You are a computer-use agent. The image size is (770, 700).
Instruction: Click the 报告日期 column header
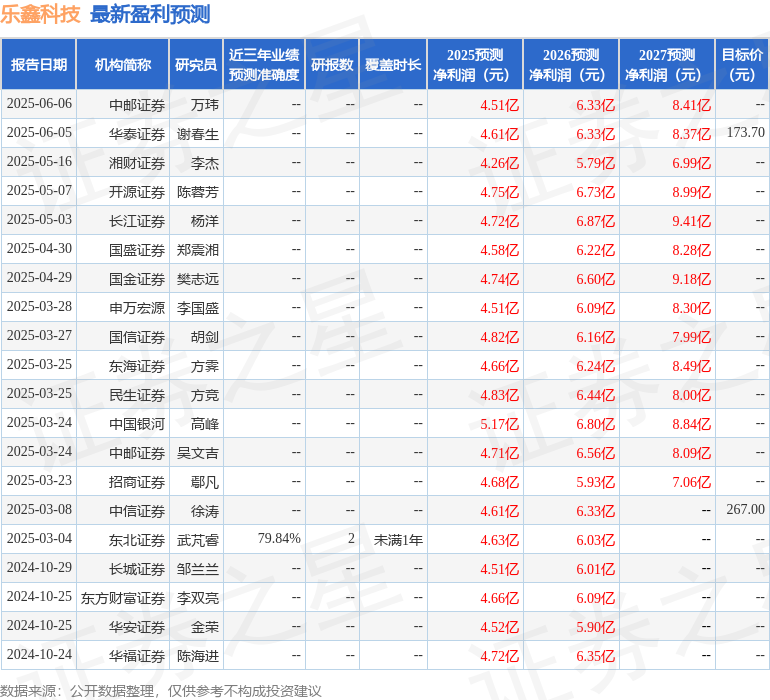(x=39, y=64)
